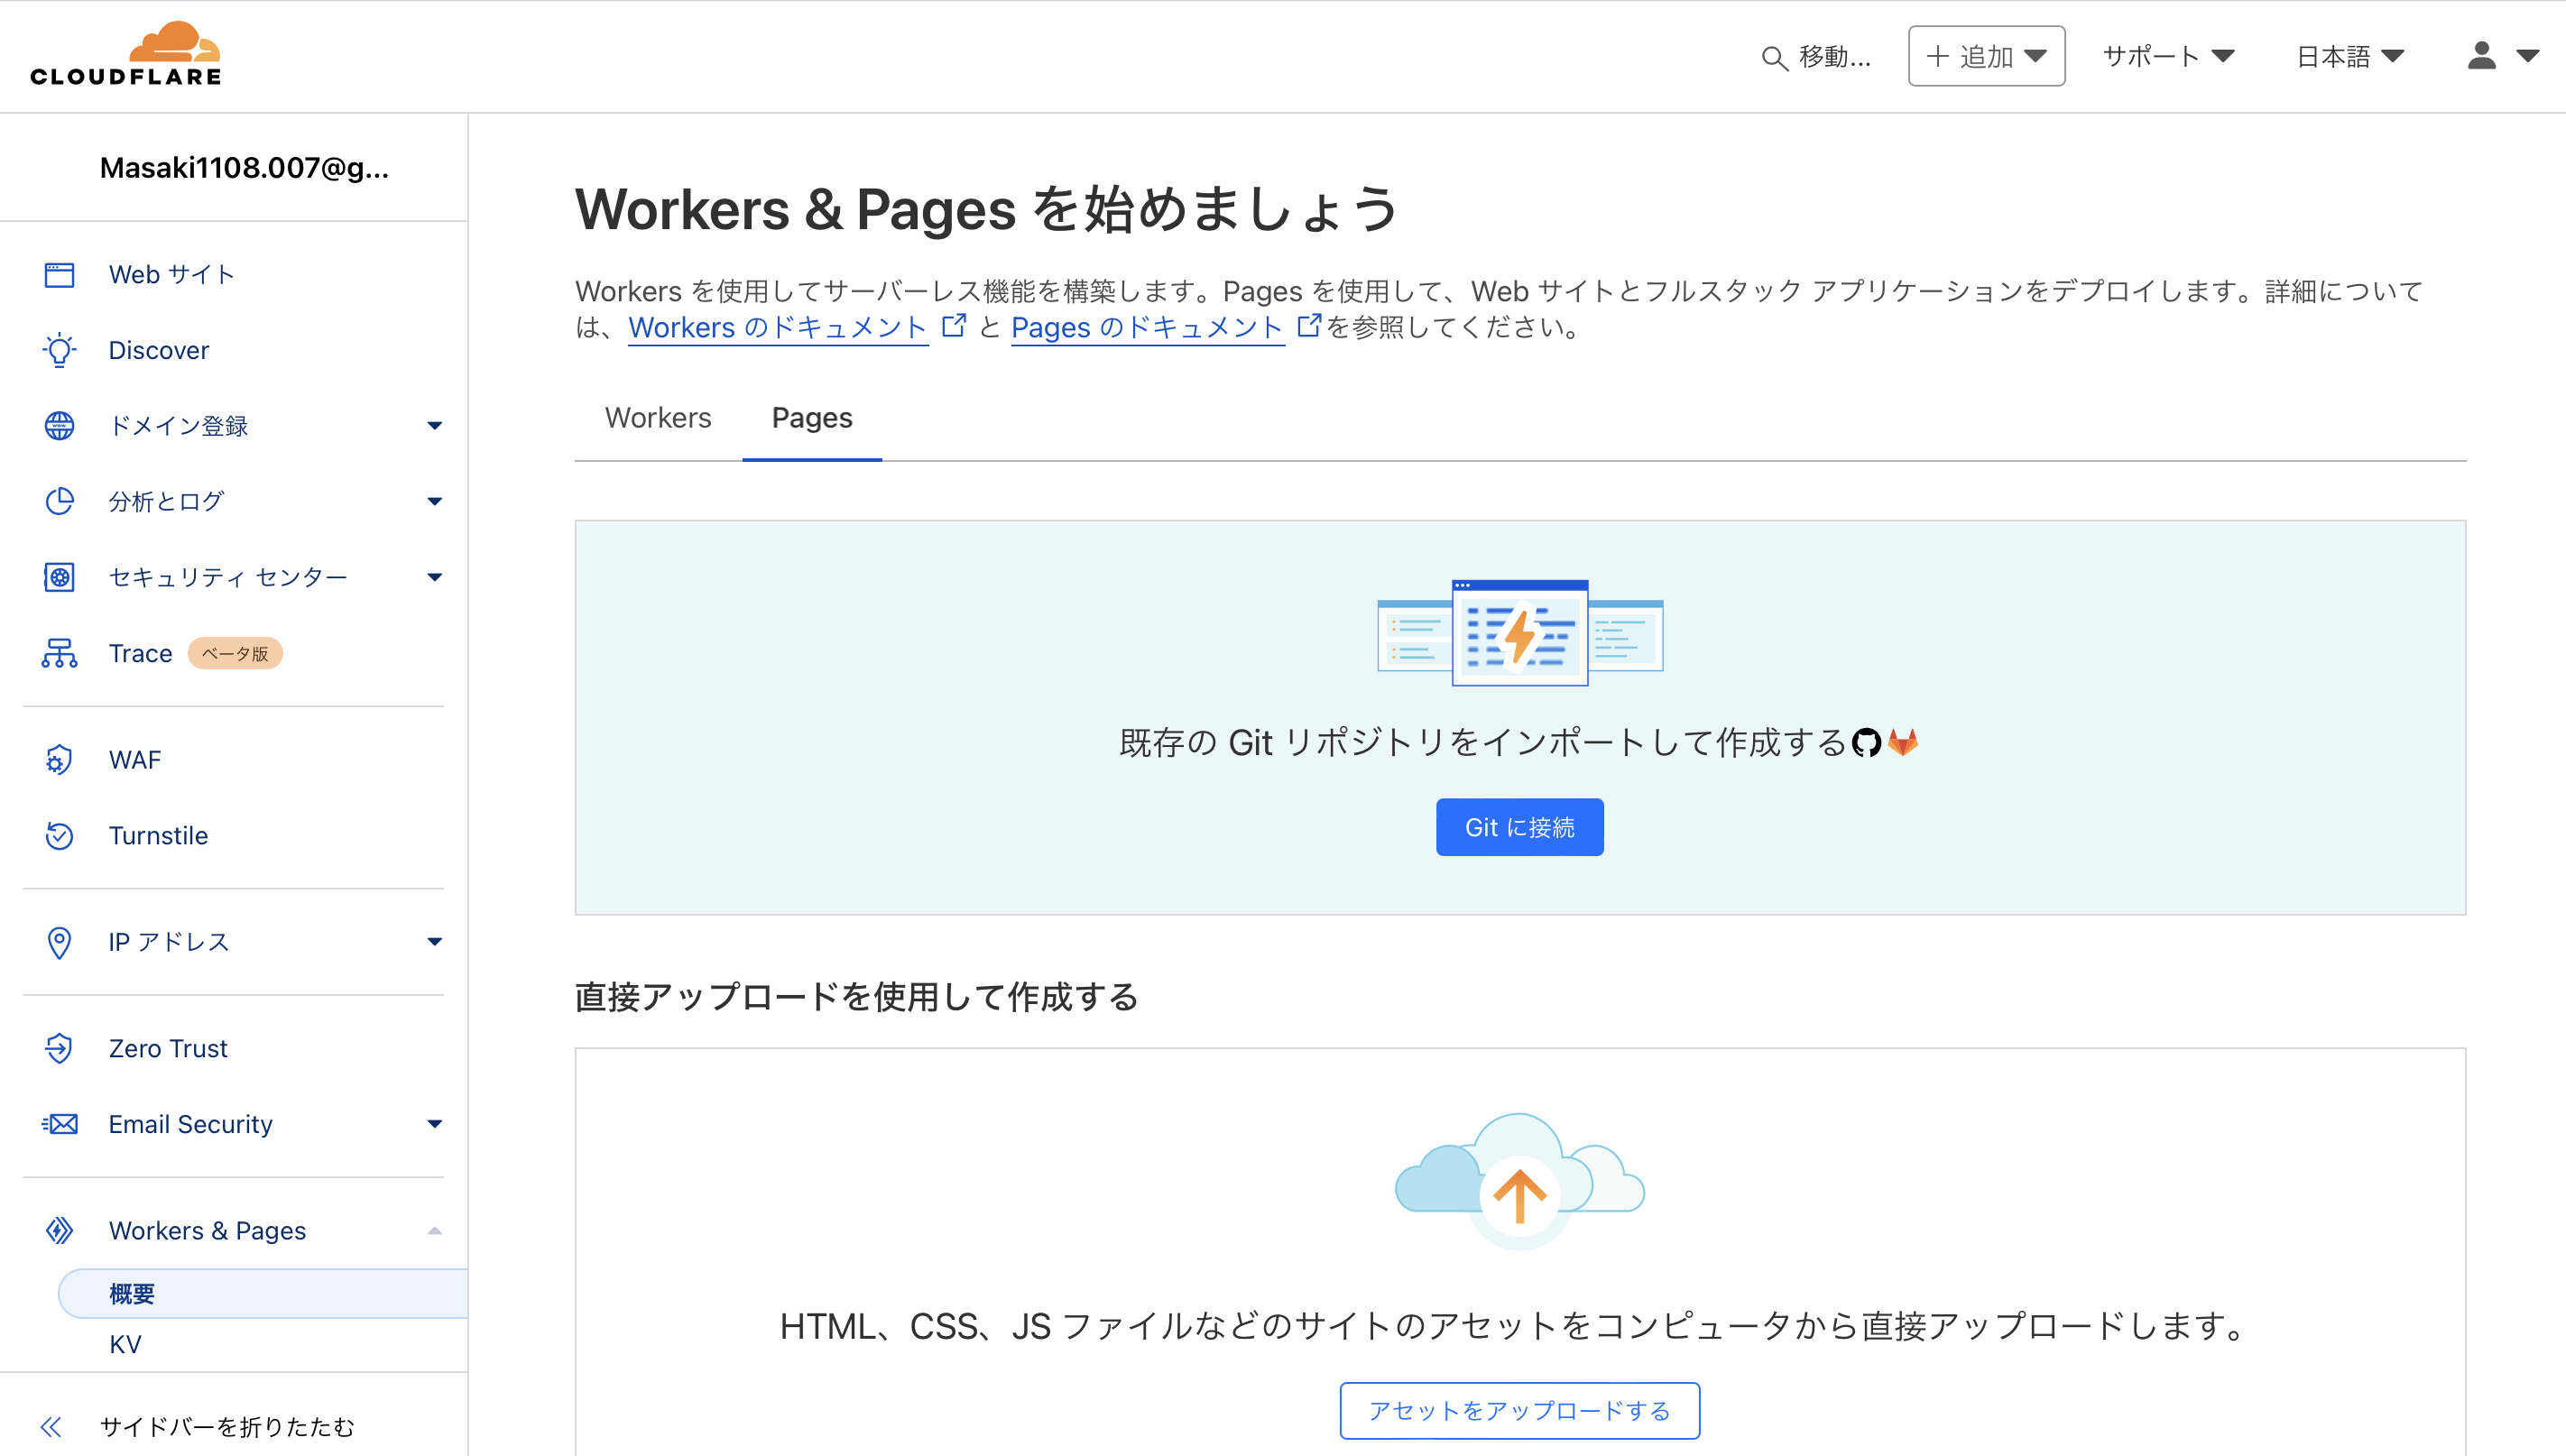Expand the Email Security menu arrow
Image resolution: width=2566 pixels, height=1456 pixels.
point(434,1124)
